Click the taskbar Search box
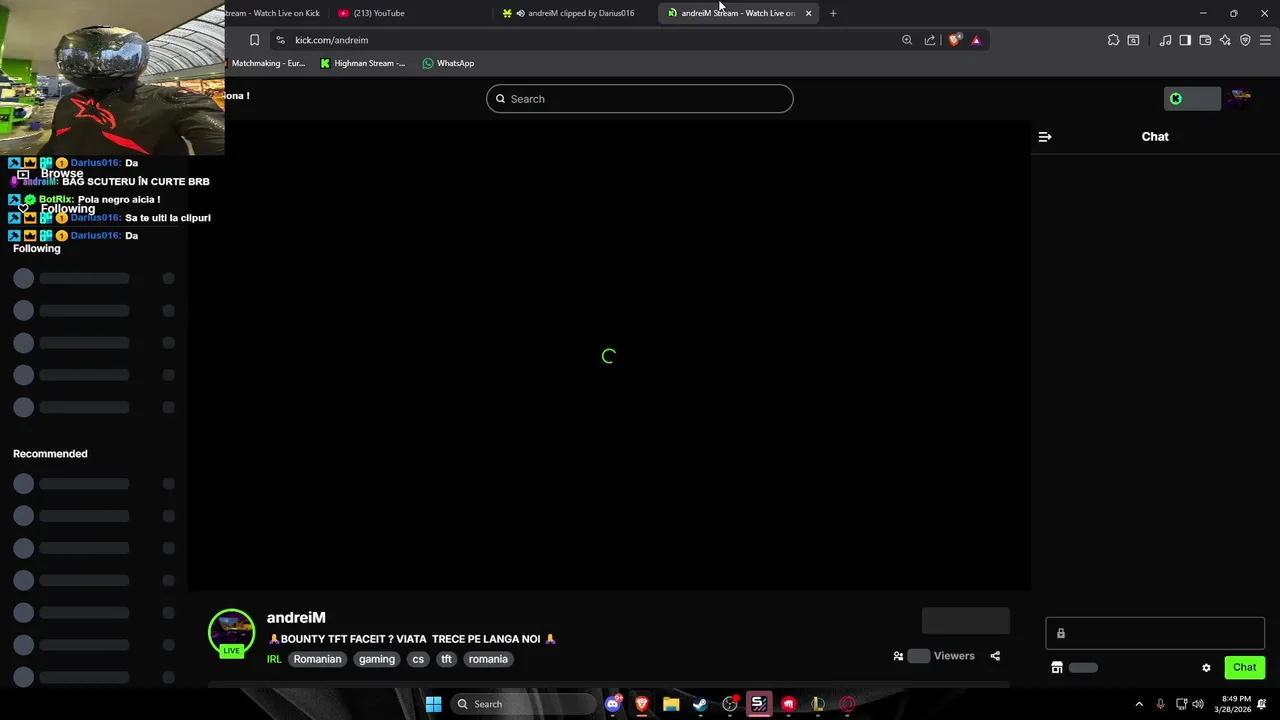1280x720 pixels. 523,704
